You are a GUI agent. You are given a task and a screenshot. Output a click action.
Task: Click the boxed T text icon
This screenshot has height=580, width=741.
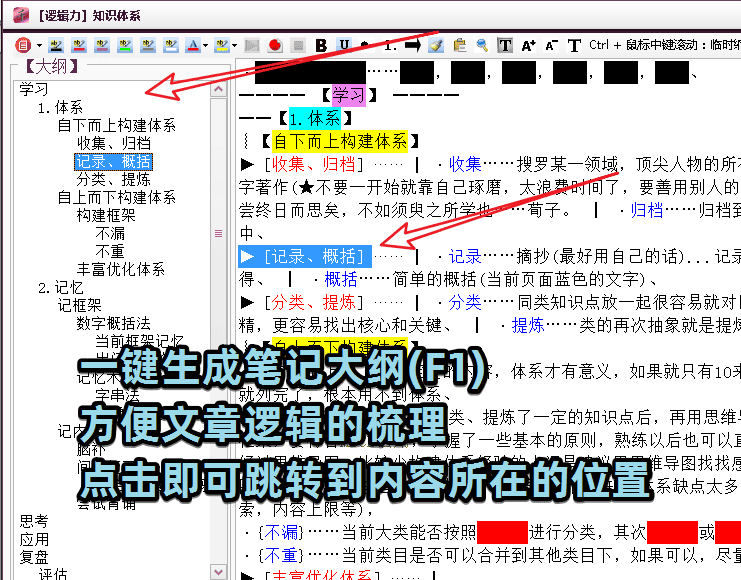coord(505,45)
